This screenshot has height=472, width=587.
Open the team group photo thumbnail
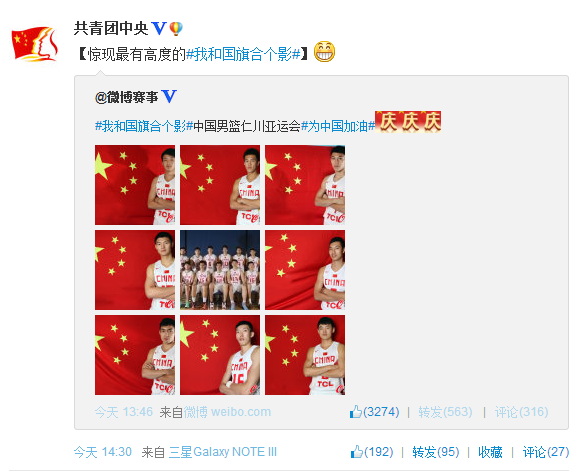[x=220, y=270]
